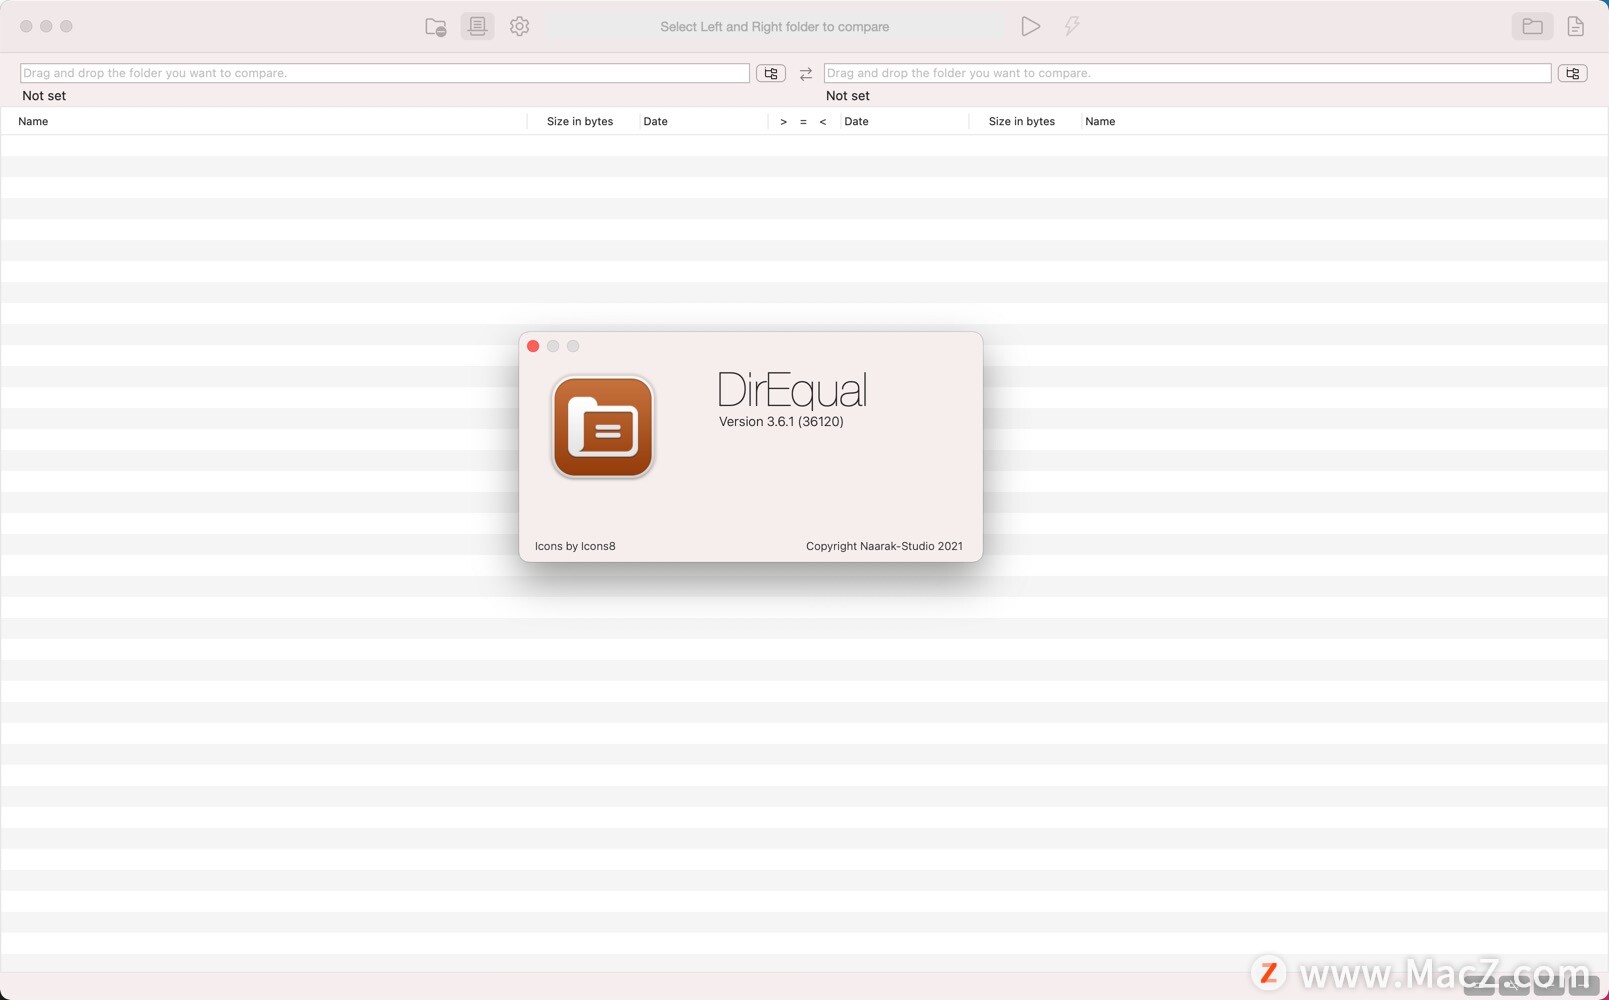This screenshot has width=1609, height=1000.
Task: Sort by right Date column header
Action: (856, 121)
